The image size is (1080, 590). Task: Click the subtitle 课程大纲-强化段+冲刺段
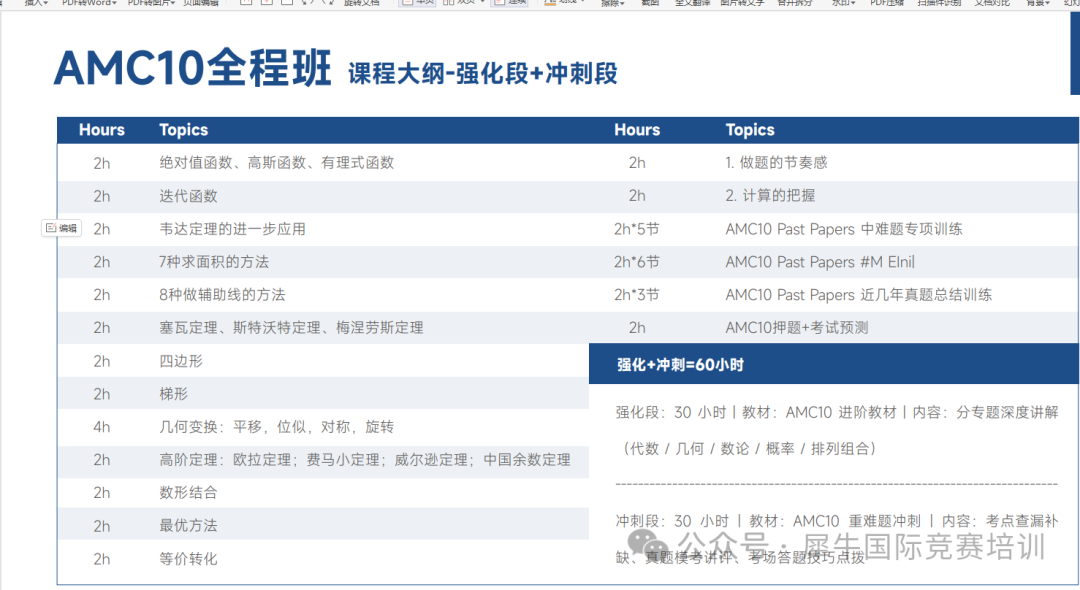tap(483, 74)
